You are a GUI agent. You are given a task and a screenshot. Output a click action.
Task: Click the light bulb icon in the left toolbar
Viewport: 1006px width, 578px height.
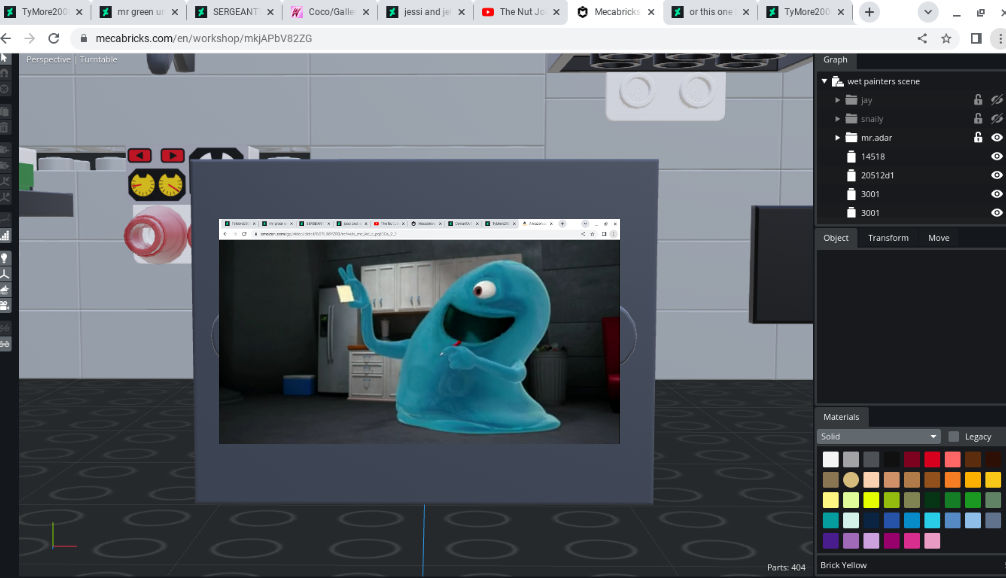[4, 258]
